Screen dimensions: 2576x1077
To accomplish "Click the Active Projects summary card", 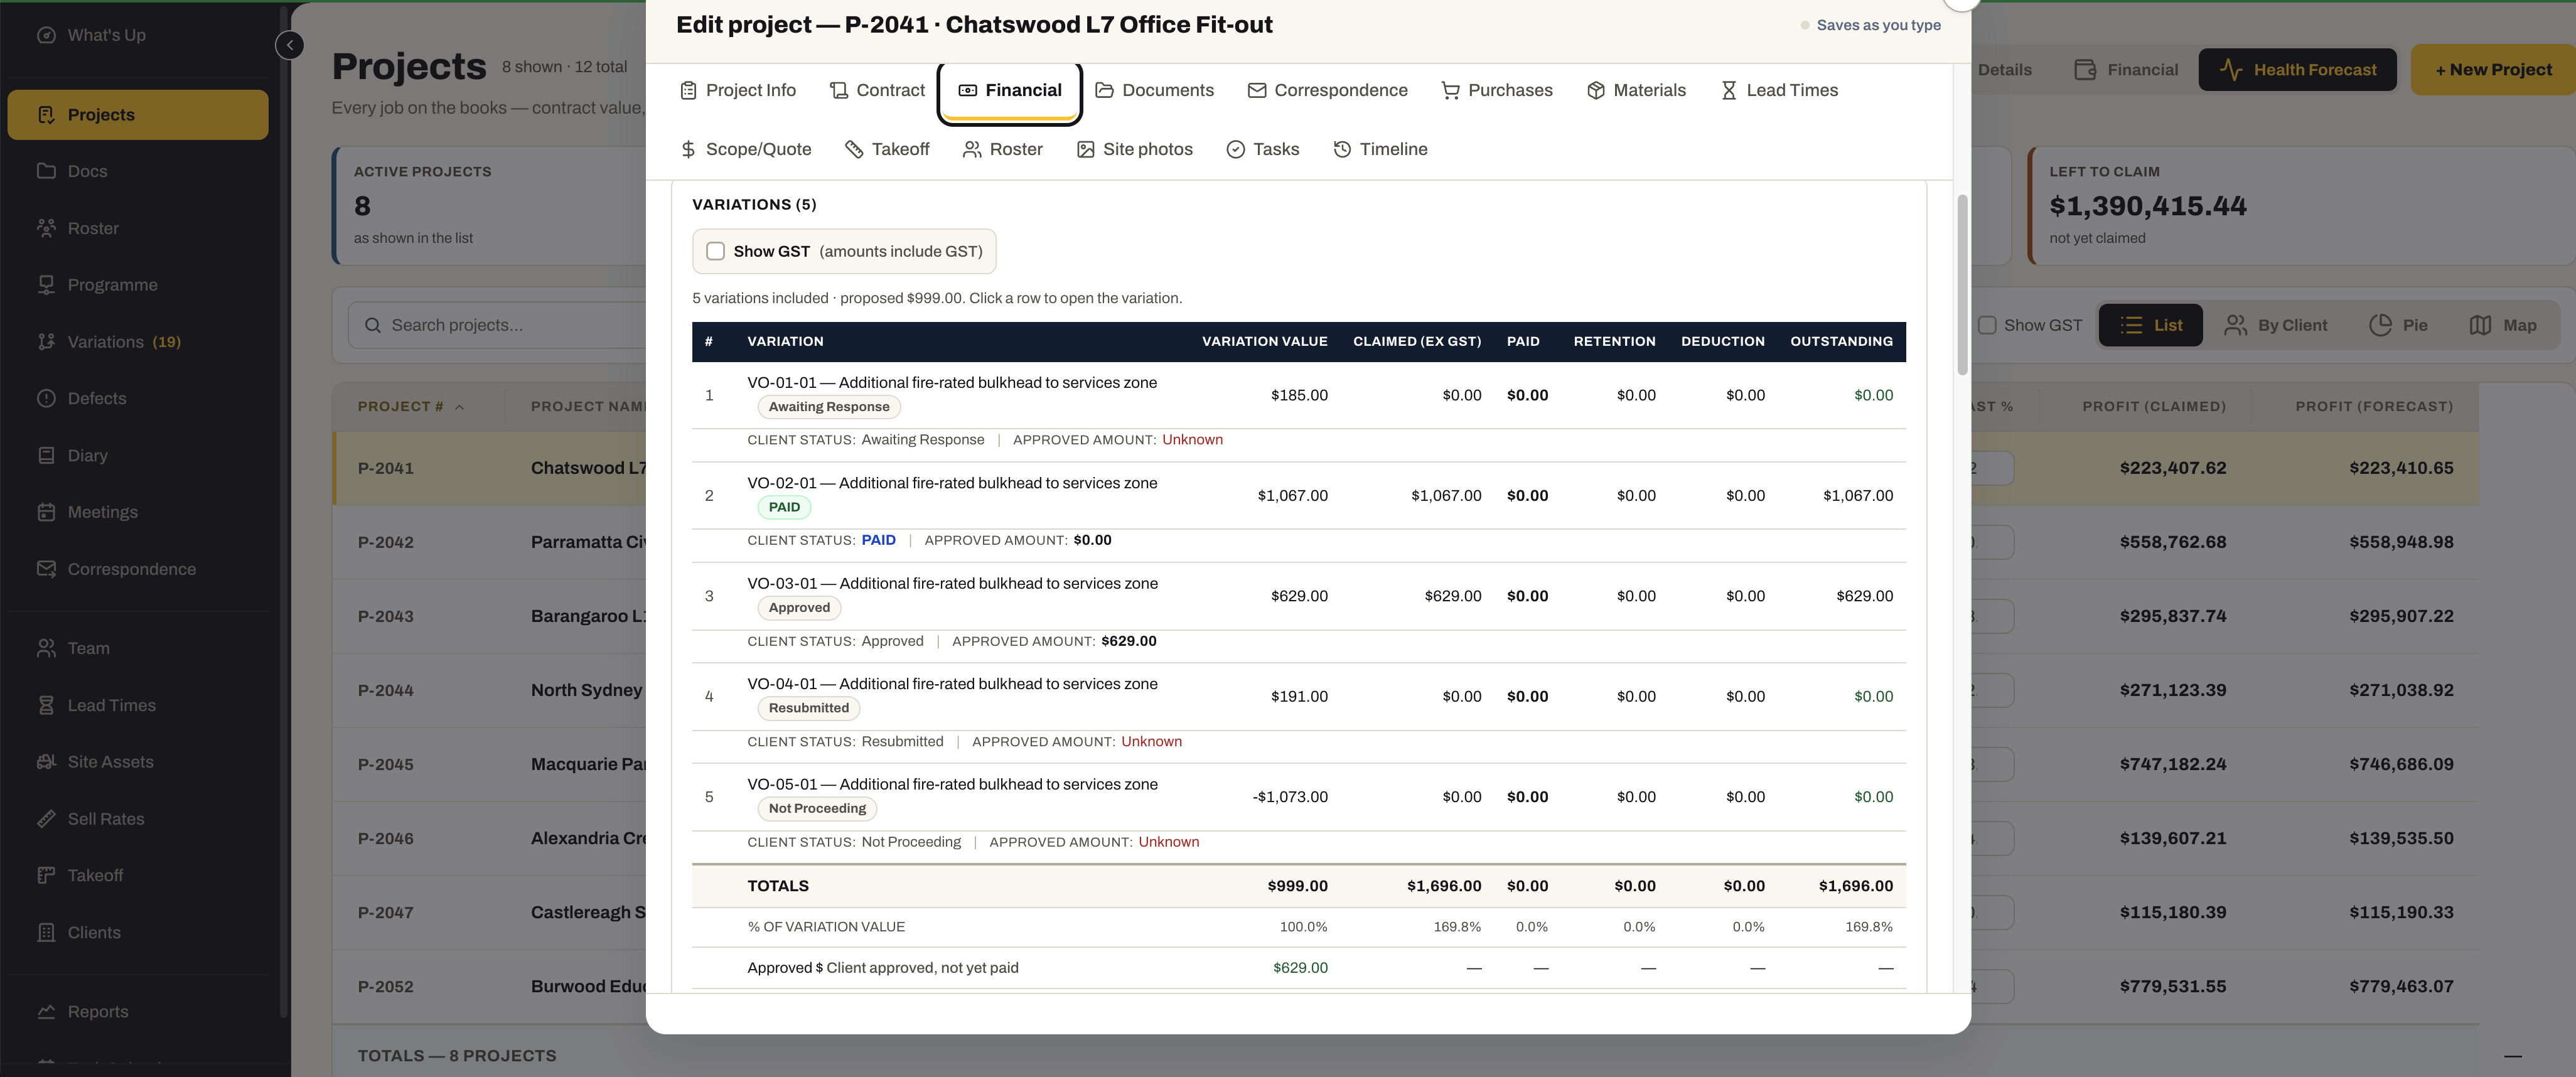I will 490,205.
